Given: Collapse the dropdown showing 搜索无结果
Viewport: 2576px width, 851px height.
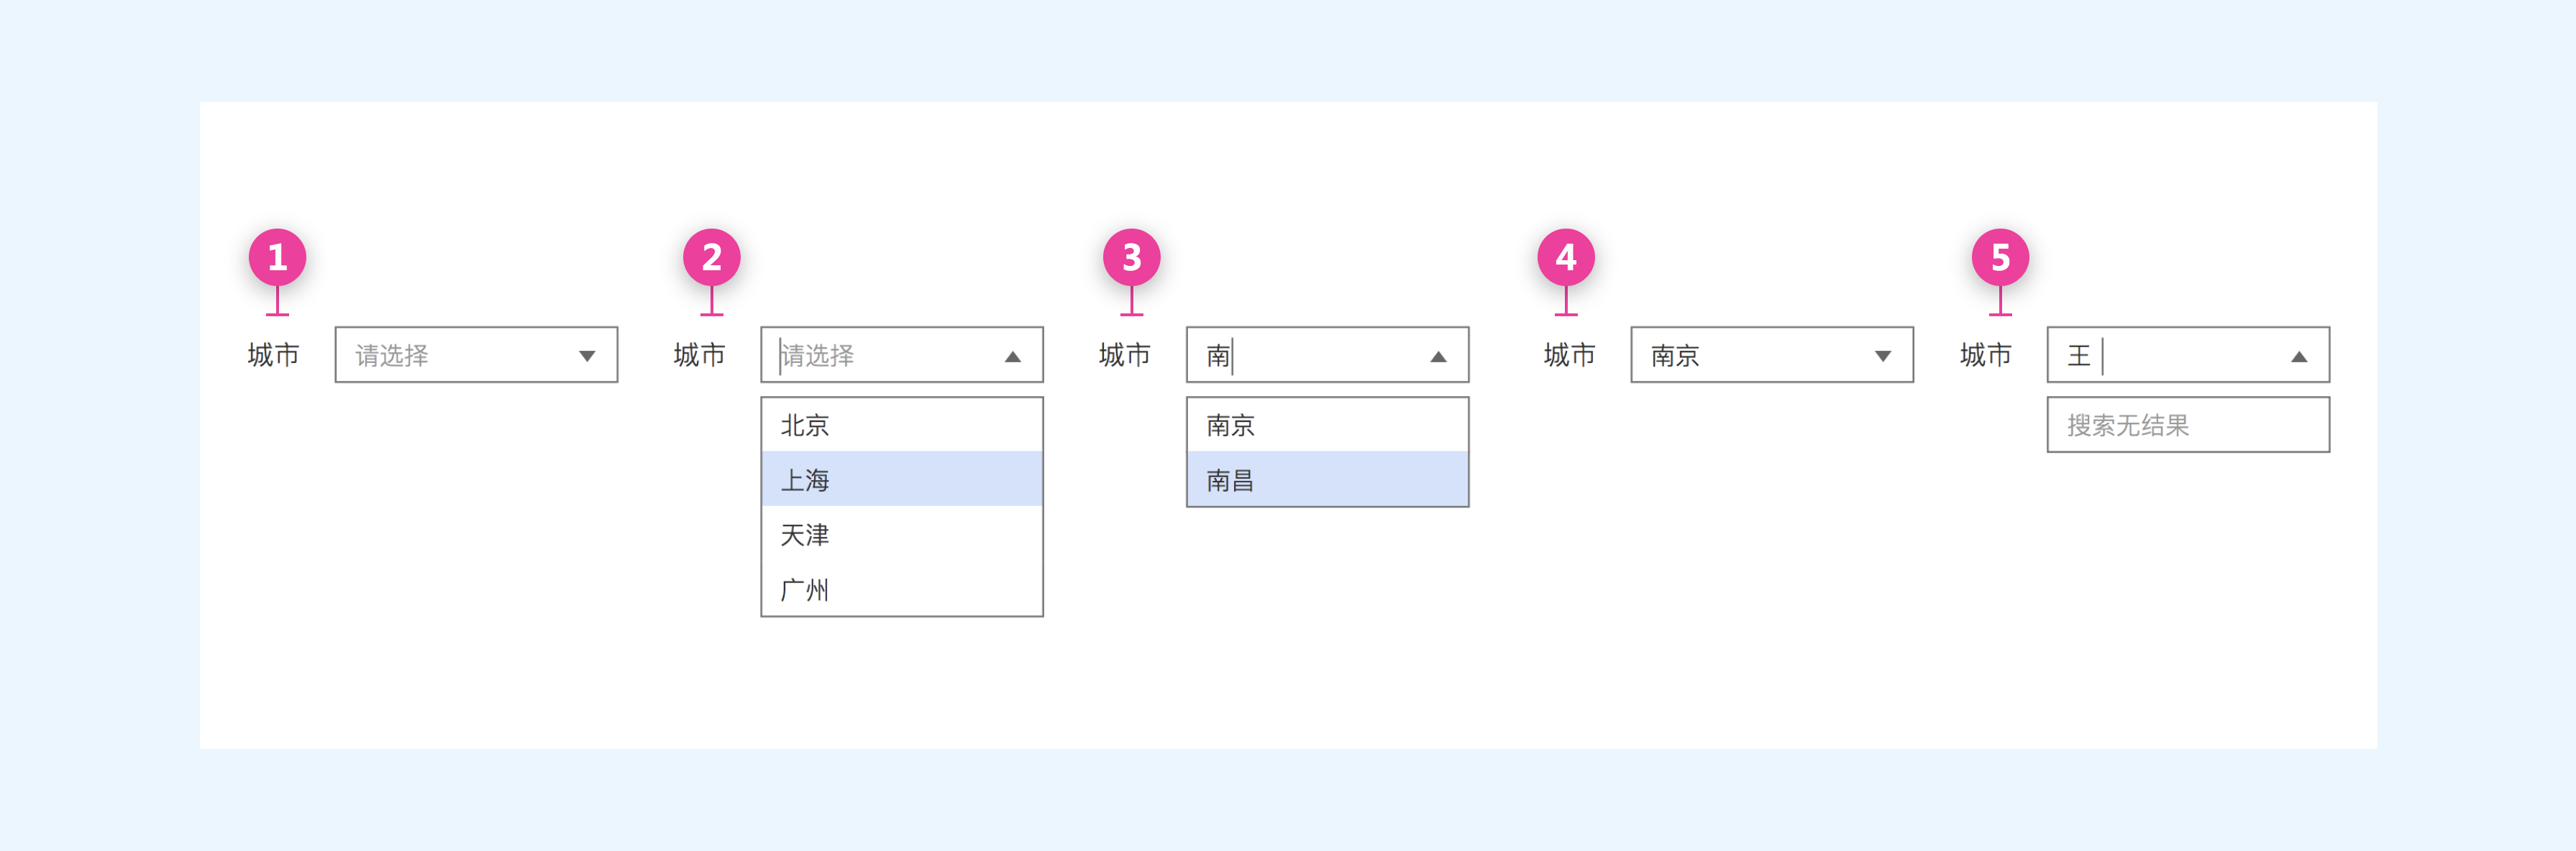Looking at the screenshot, I should click(x=2298, y=356).
